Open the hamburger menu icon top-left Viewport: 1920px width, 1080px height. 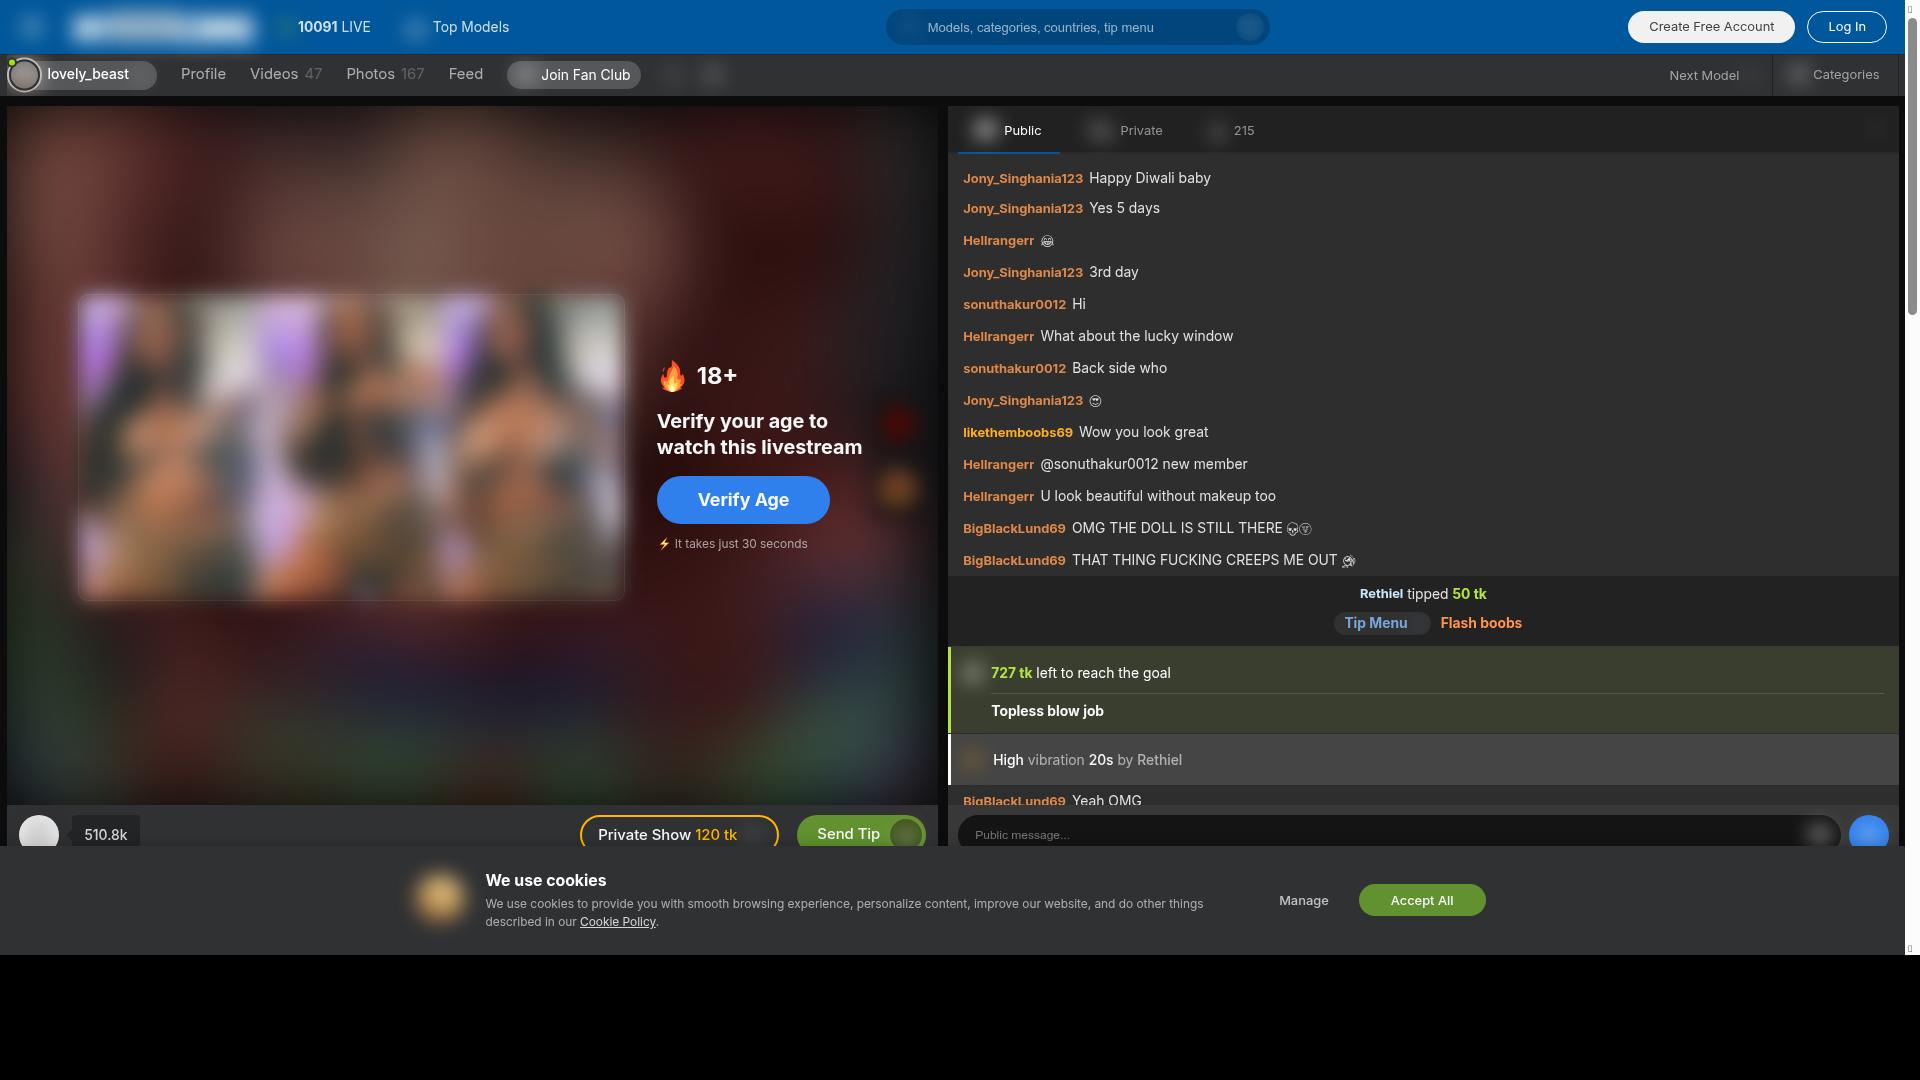[x=30, y=27]
